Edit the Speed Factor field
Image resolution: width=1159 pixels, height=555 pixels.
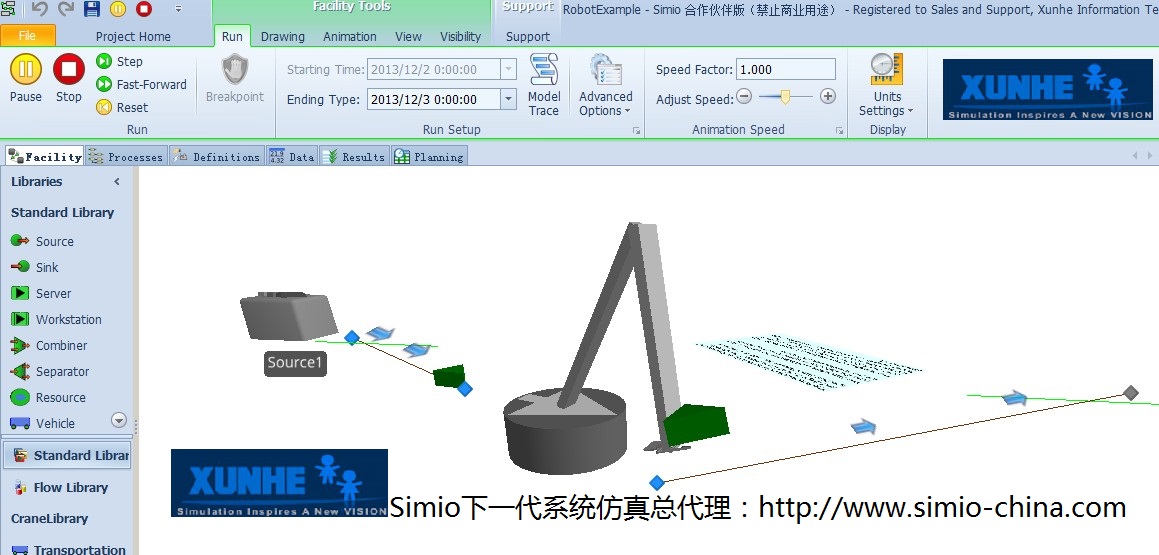[x=785, y=70]
